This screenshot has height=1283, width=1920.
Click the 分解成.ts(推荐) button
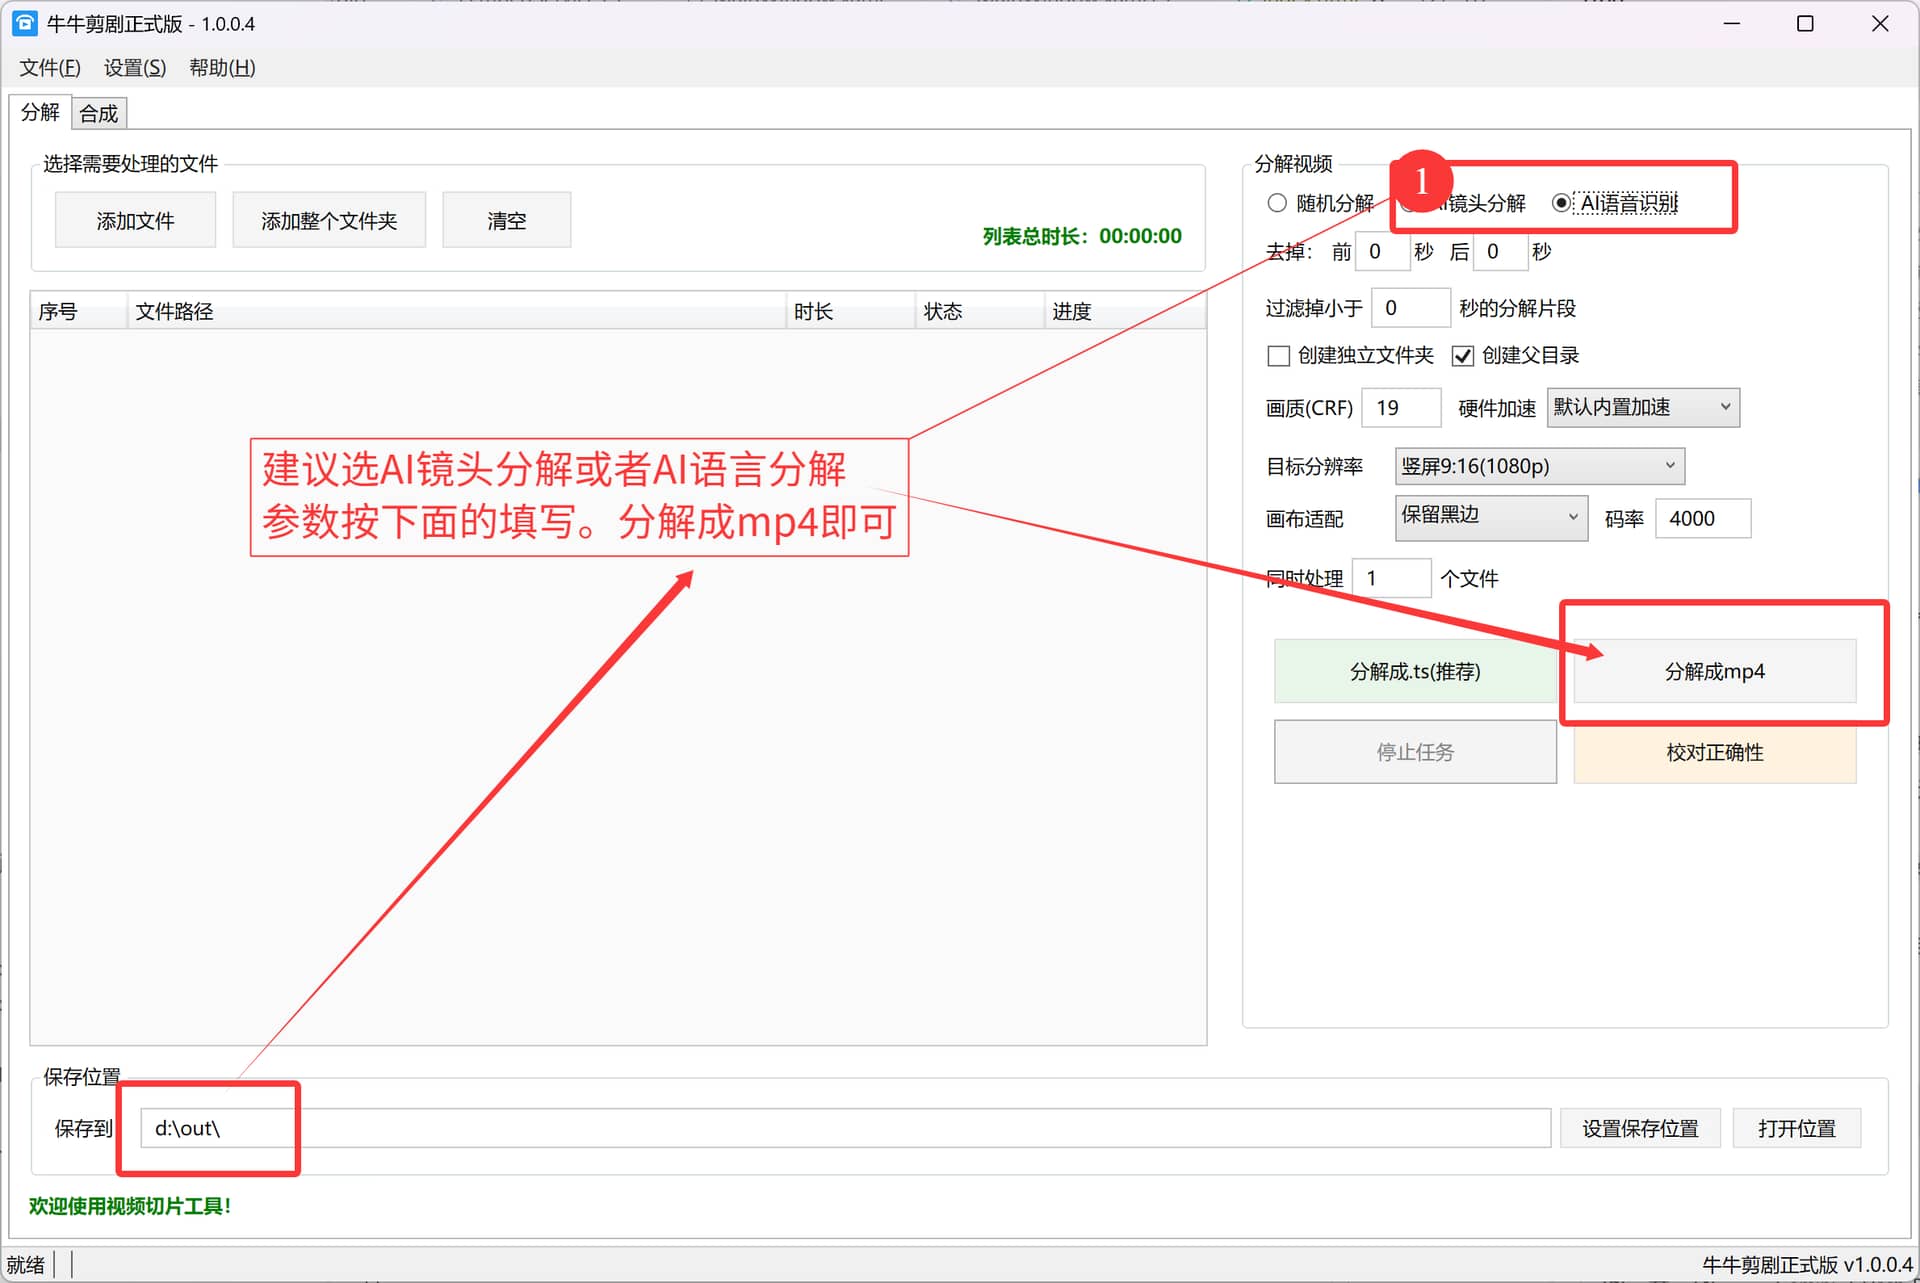[x=1414, y=671]
